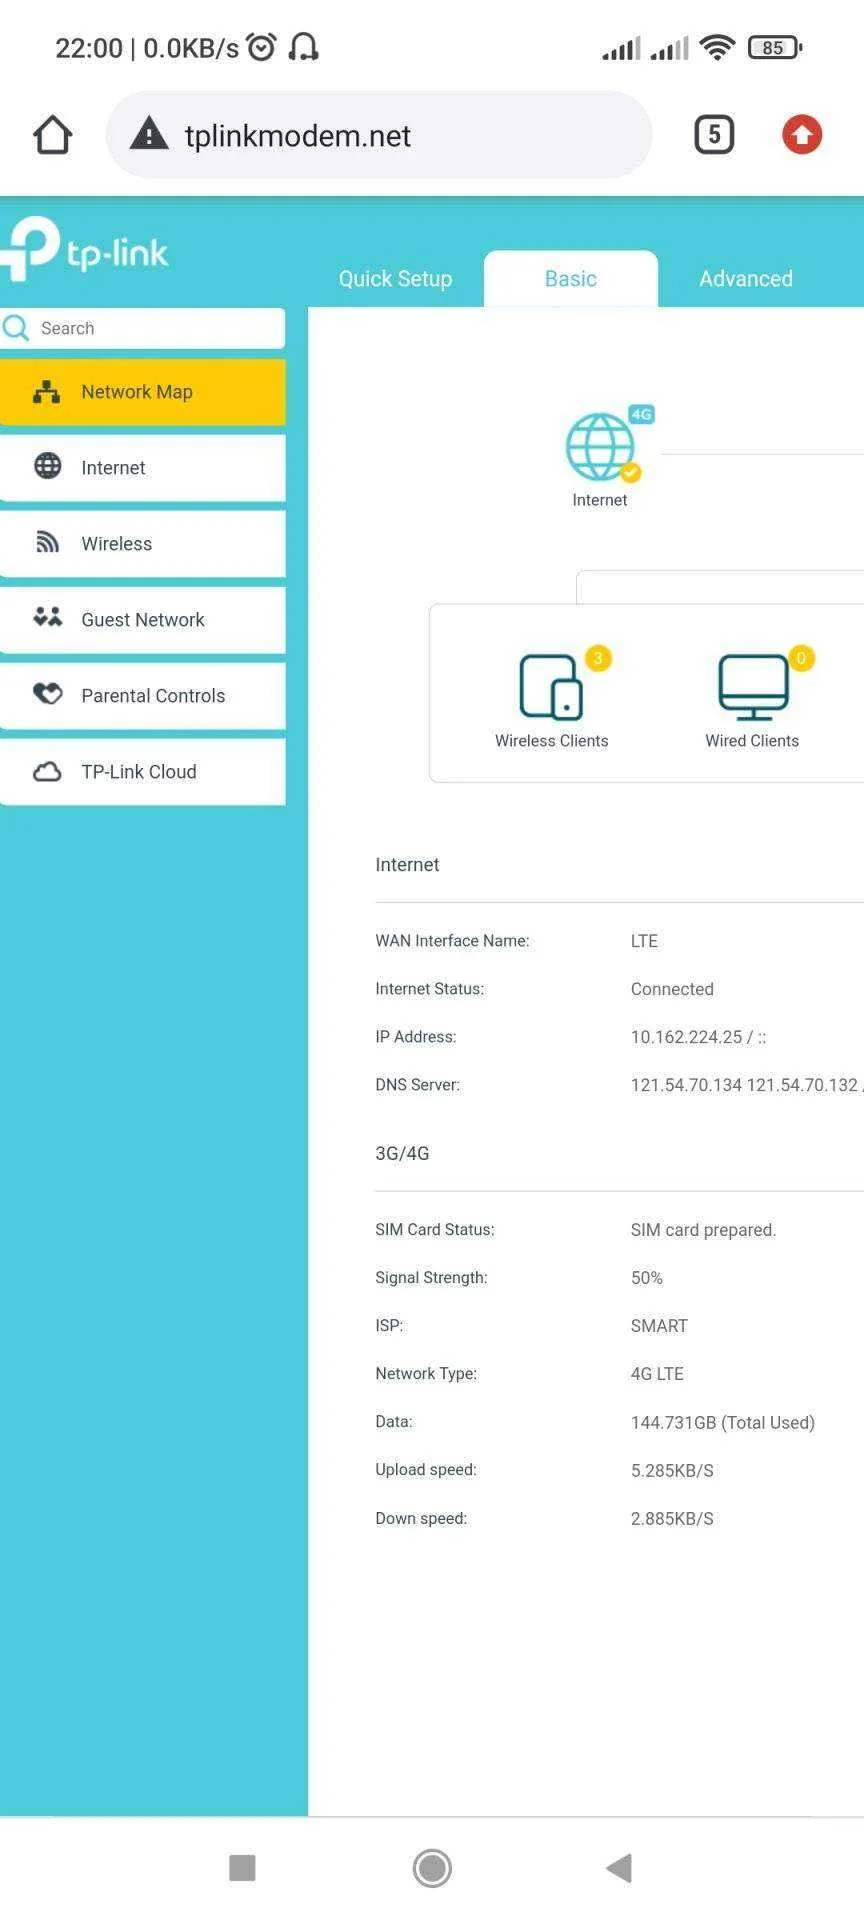
Task: Click the DNS Server value 121.54.70.134
Action: tap(686, 1085)
